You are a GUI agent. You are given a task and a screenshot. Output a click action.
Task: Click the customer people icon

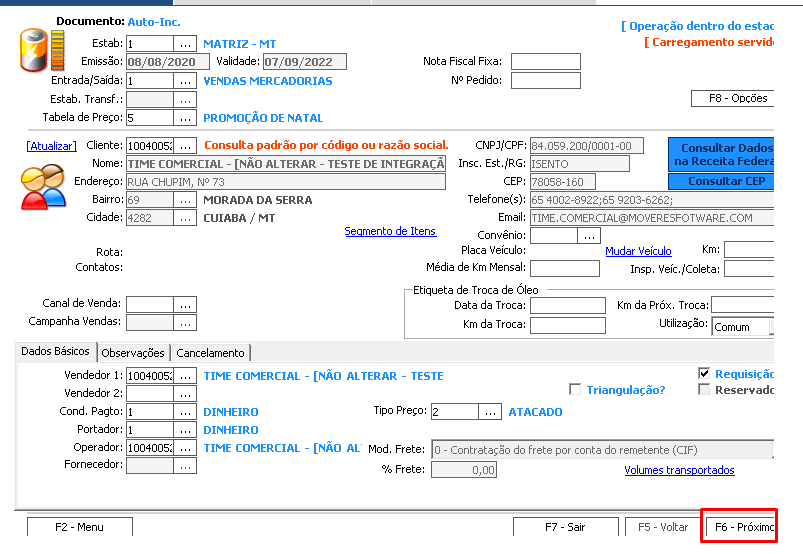pyautogui.click(x=44, y=187)
